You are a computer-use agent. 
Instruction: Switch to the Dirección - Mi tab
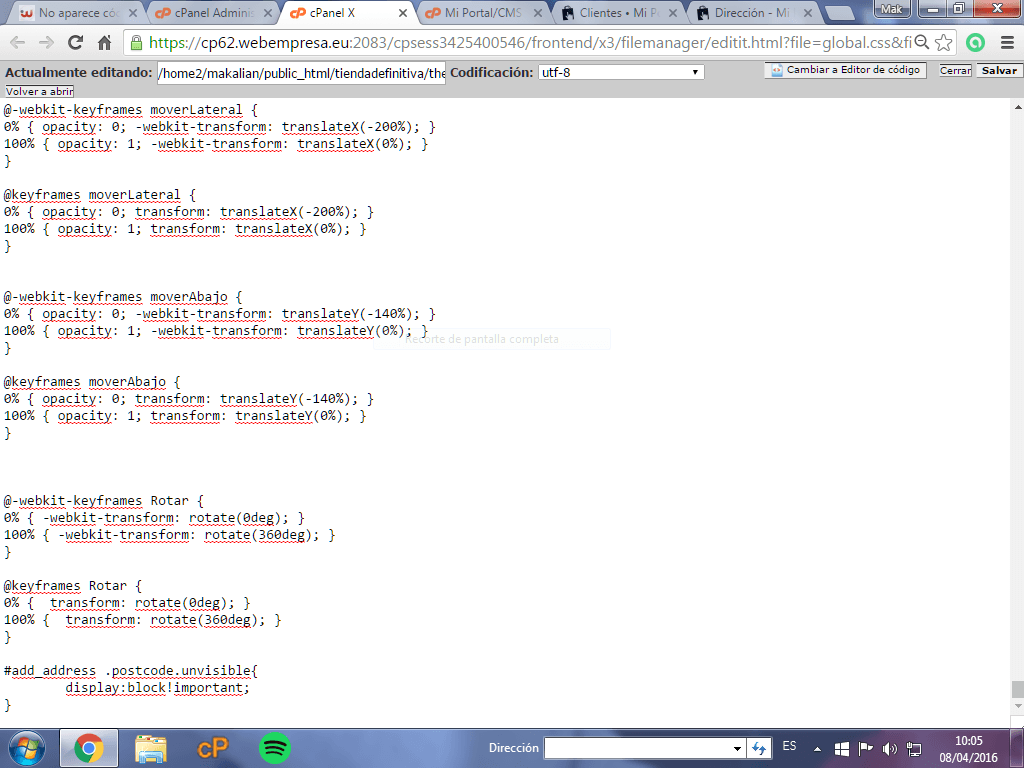click(x=754, y=12)
